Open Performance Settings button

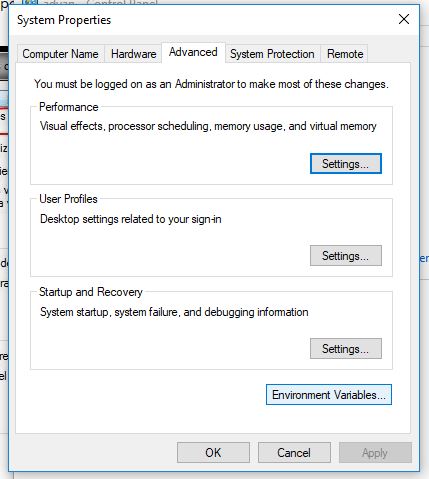346,164
